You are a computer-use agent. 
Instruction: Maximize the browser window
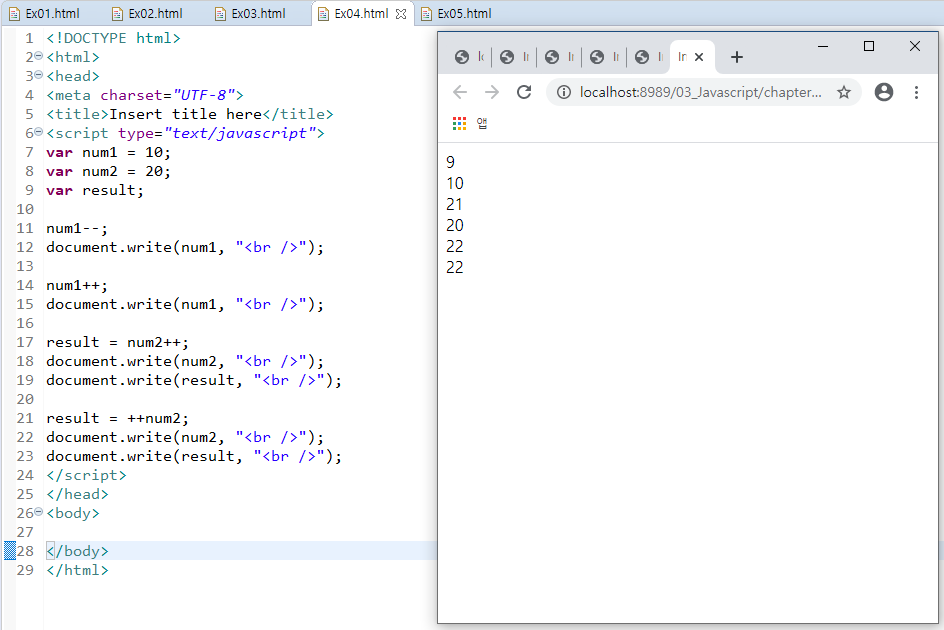tap(869, 46)
